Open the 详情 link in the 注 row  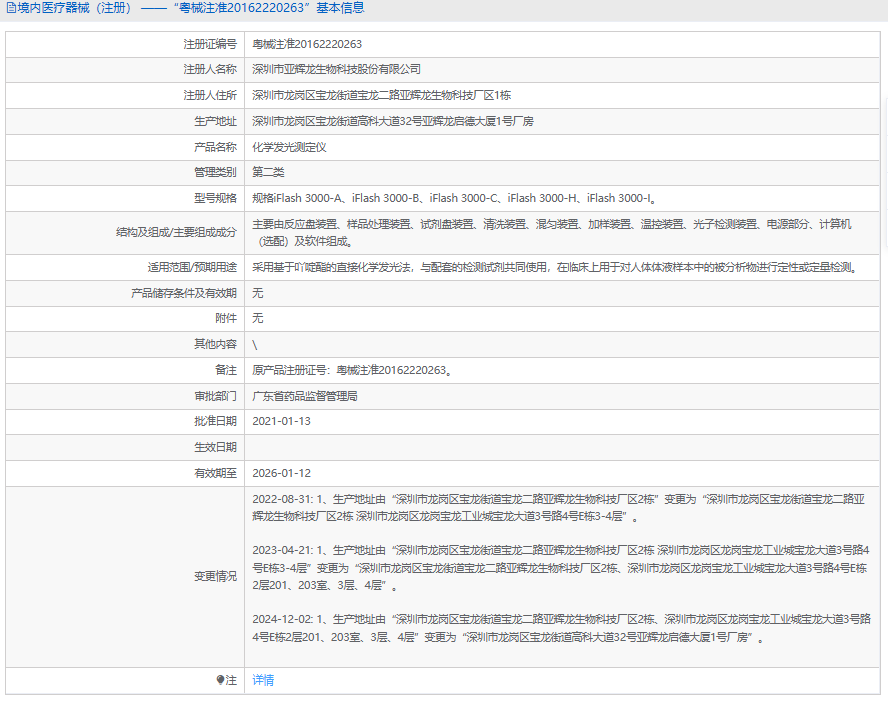[x=263, y=680]
